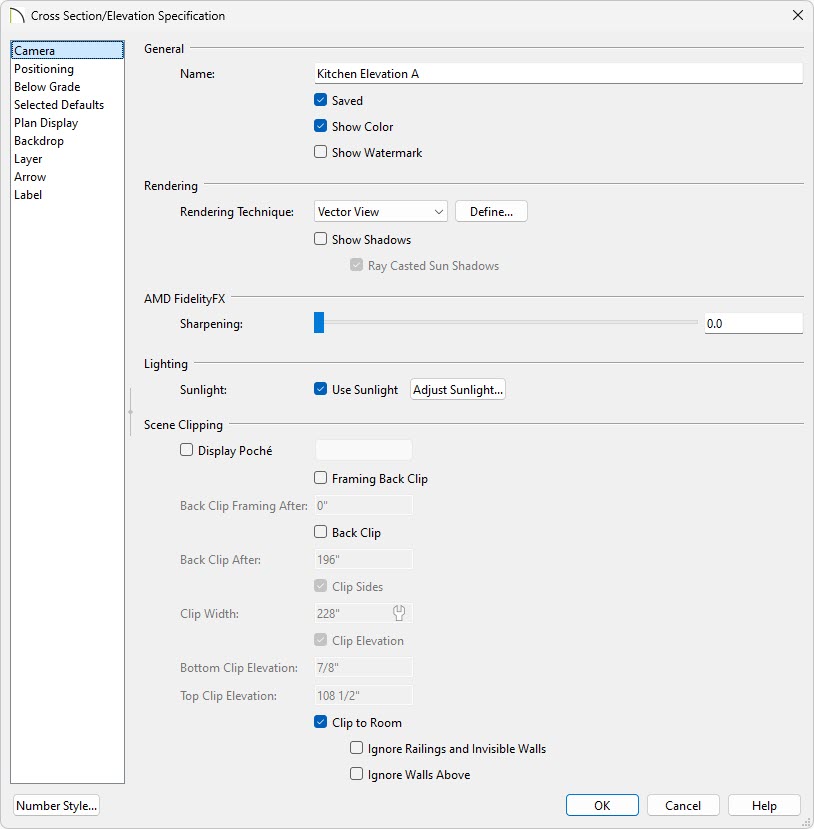Uncheck Clip to Room
The width and height of the screenshot is (814, 829).
point(320,722)
